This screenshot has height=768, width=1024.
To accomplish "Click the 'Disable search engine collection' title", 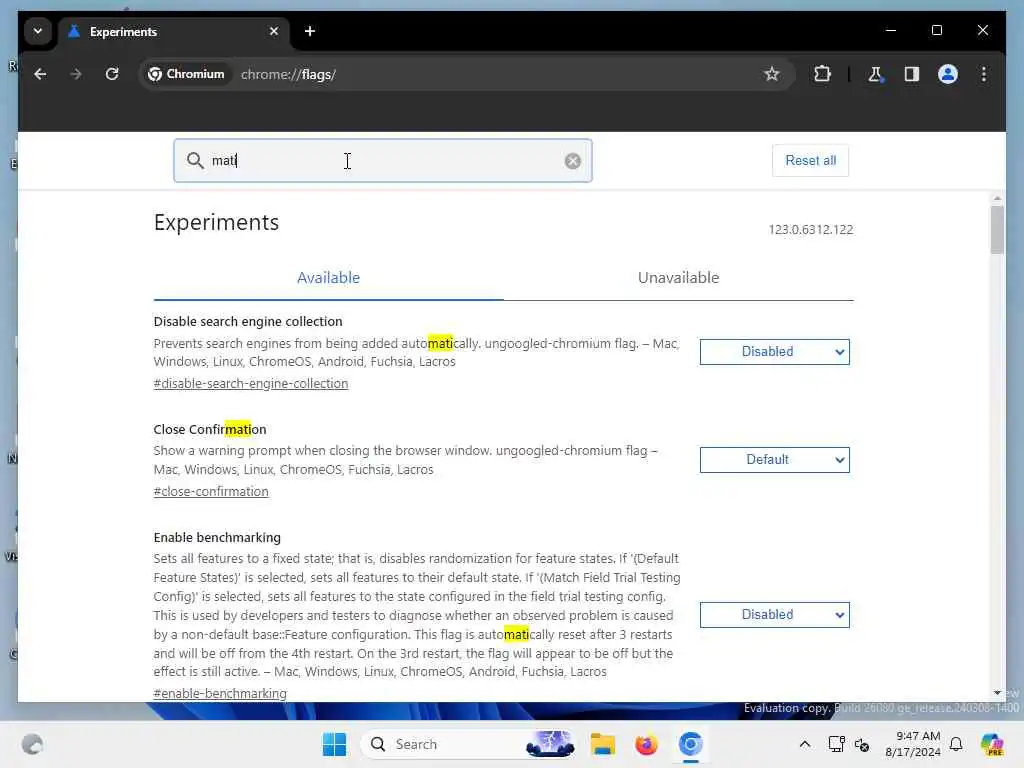I will point(248,321).
